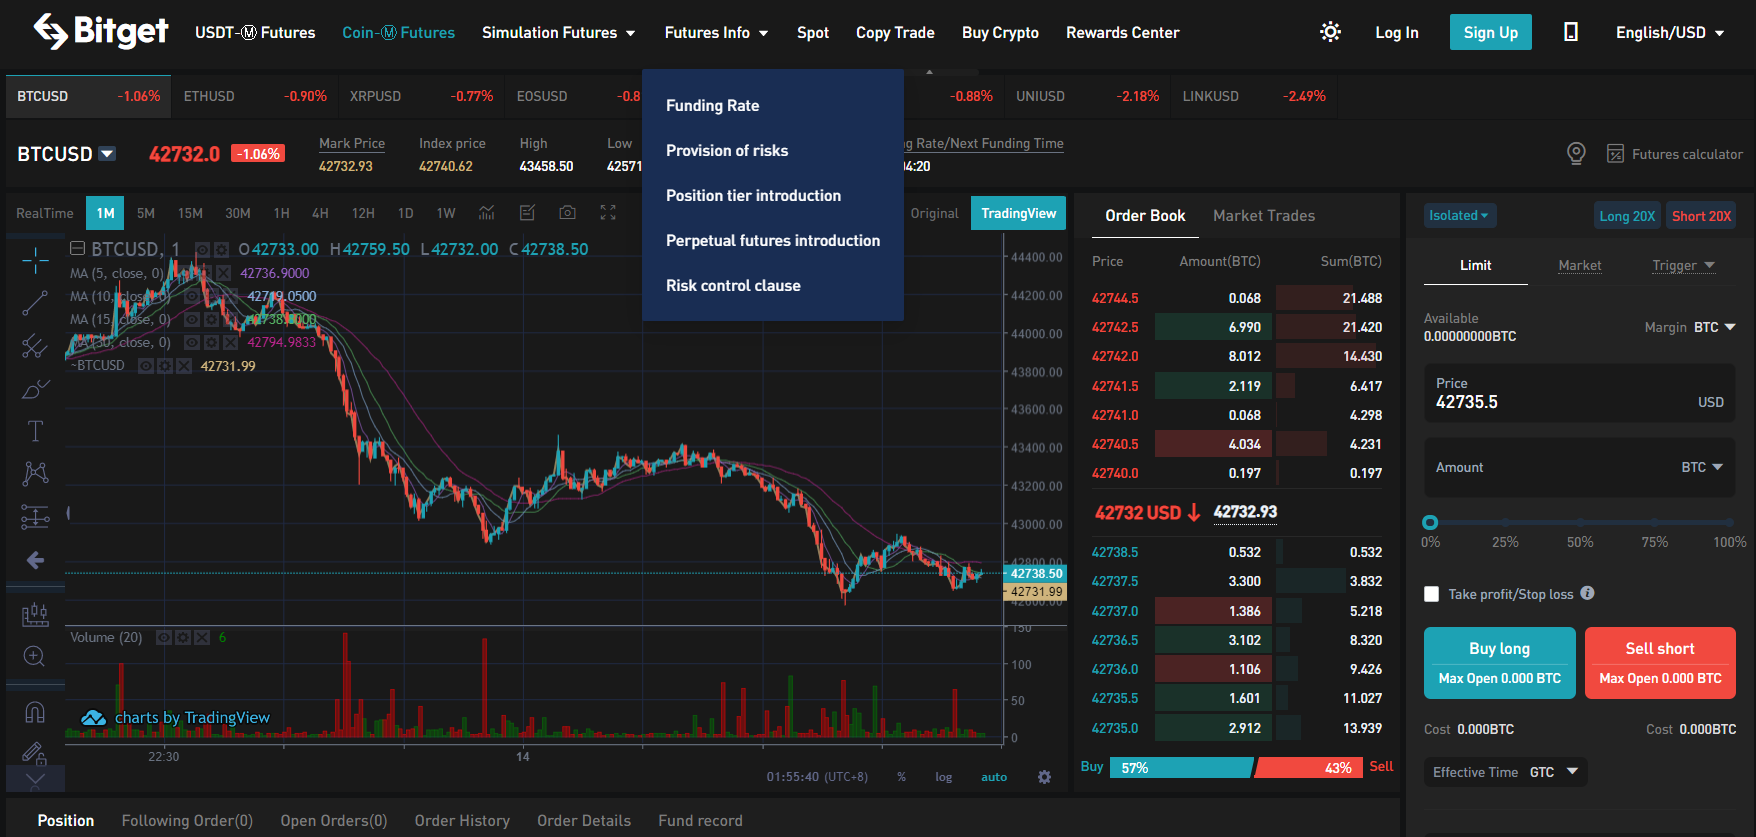Activate the zoom in magnifier tool
1756x837 pixels.
(x=34, y=656)
